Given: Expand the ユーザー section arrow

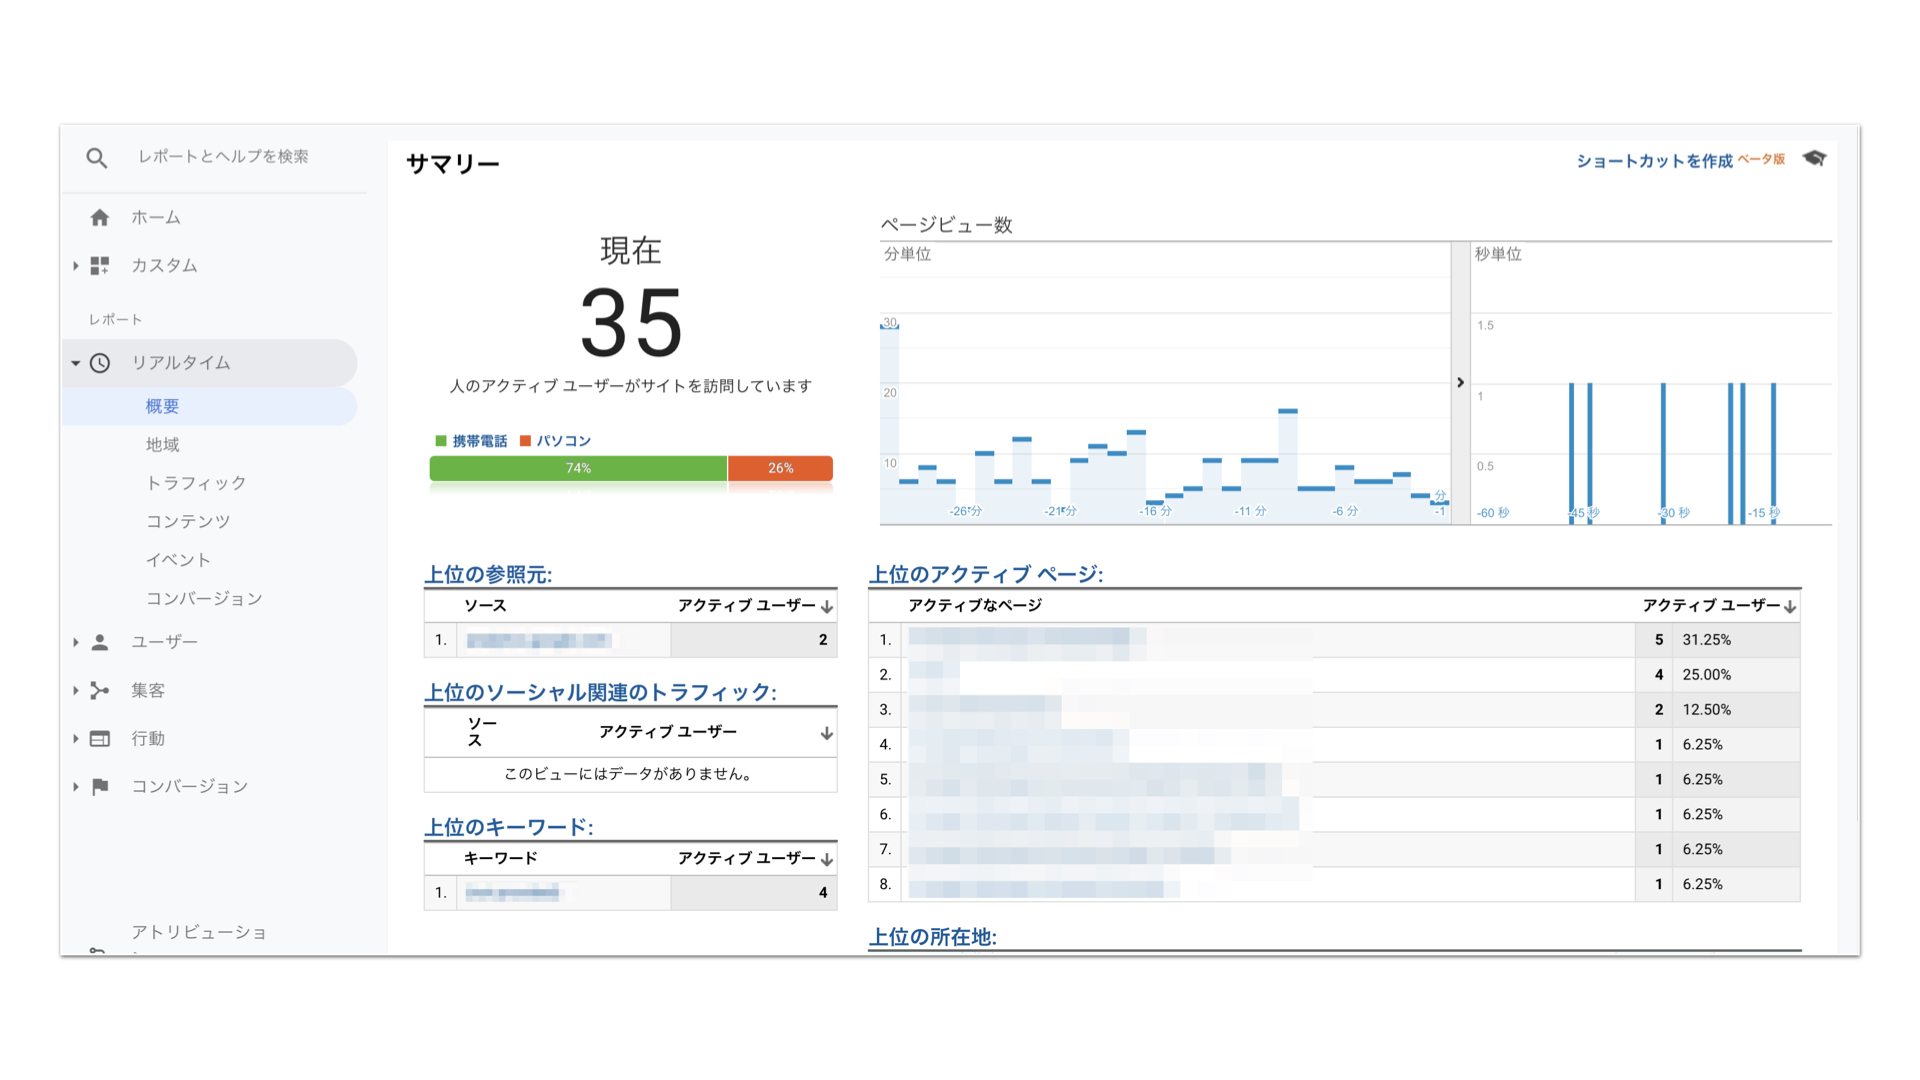Looking at the screenshot, I should click(76, 642).
